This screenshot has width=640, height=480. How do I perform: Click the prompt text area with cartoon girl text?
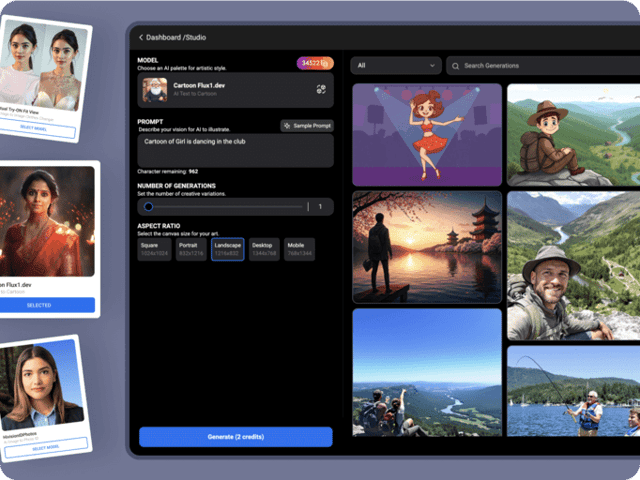point(236,150)
